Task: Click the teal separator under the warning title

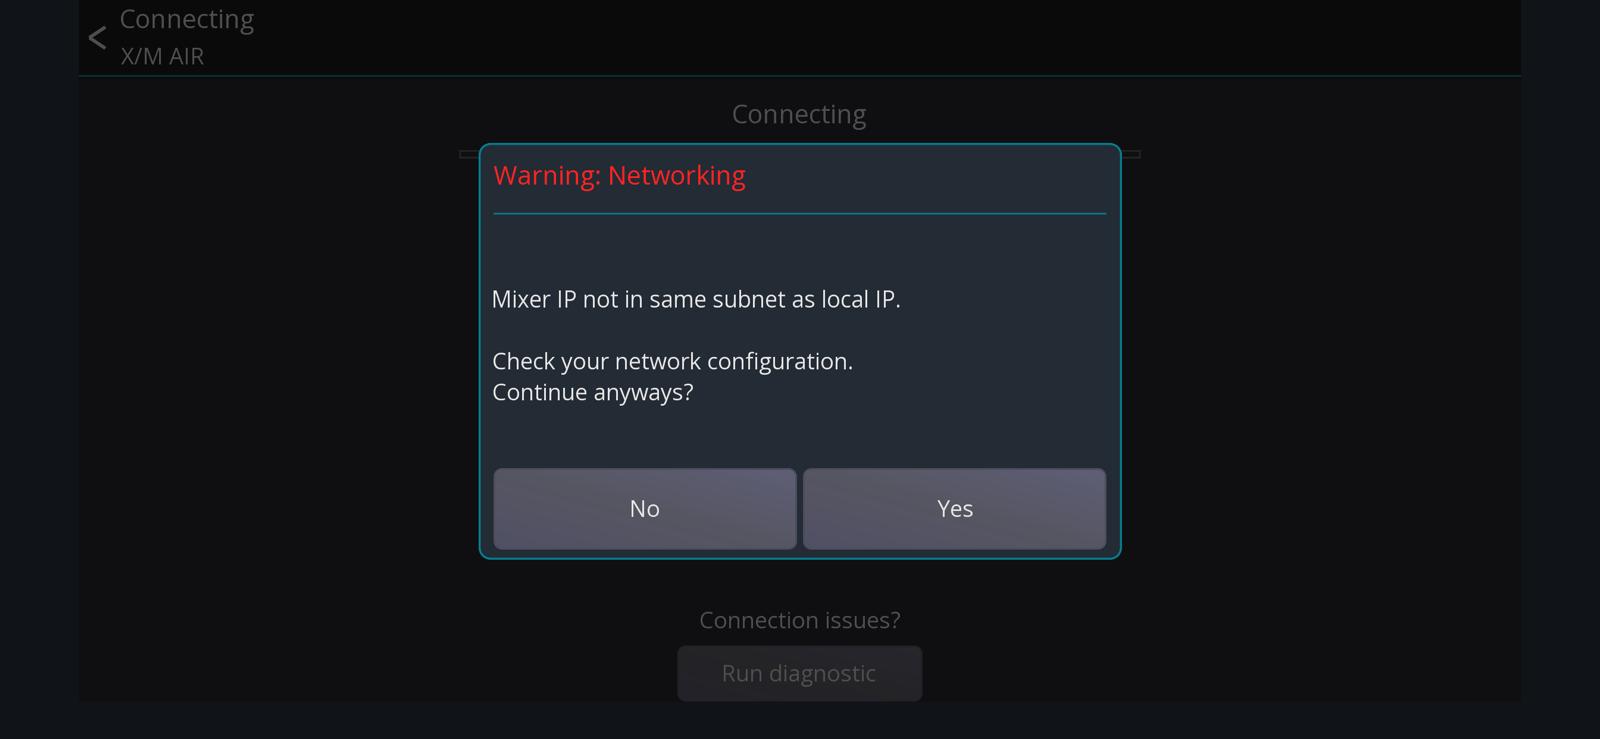Action: click(x=799, y=213)
